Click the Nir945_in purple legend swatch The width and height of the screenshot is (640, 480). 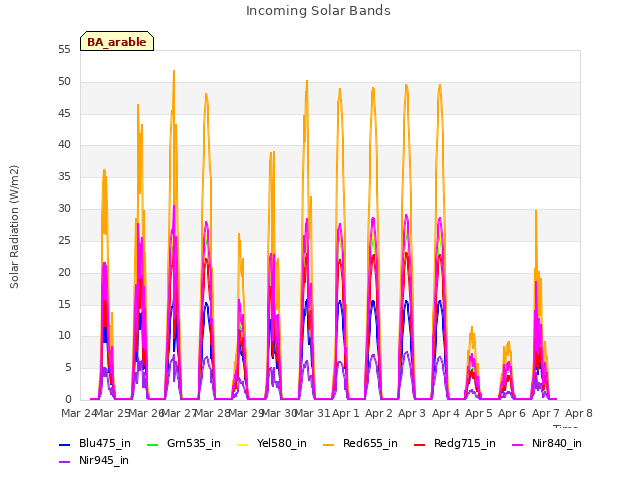(x=64, y=462)
